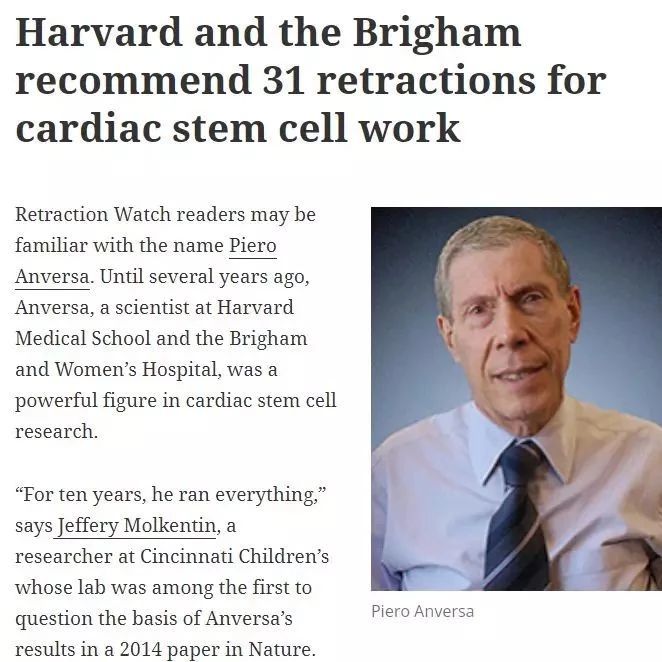Image resolution: width=662 pixels, height=662 pixels.
Task: Open the Jeffery Molkentin hyperlink
Action: (x=137, y=526)
